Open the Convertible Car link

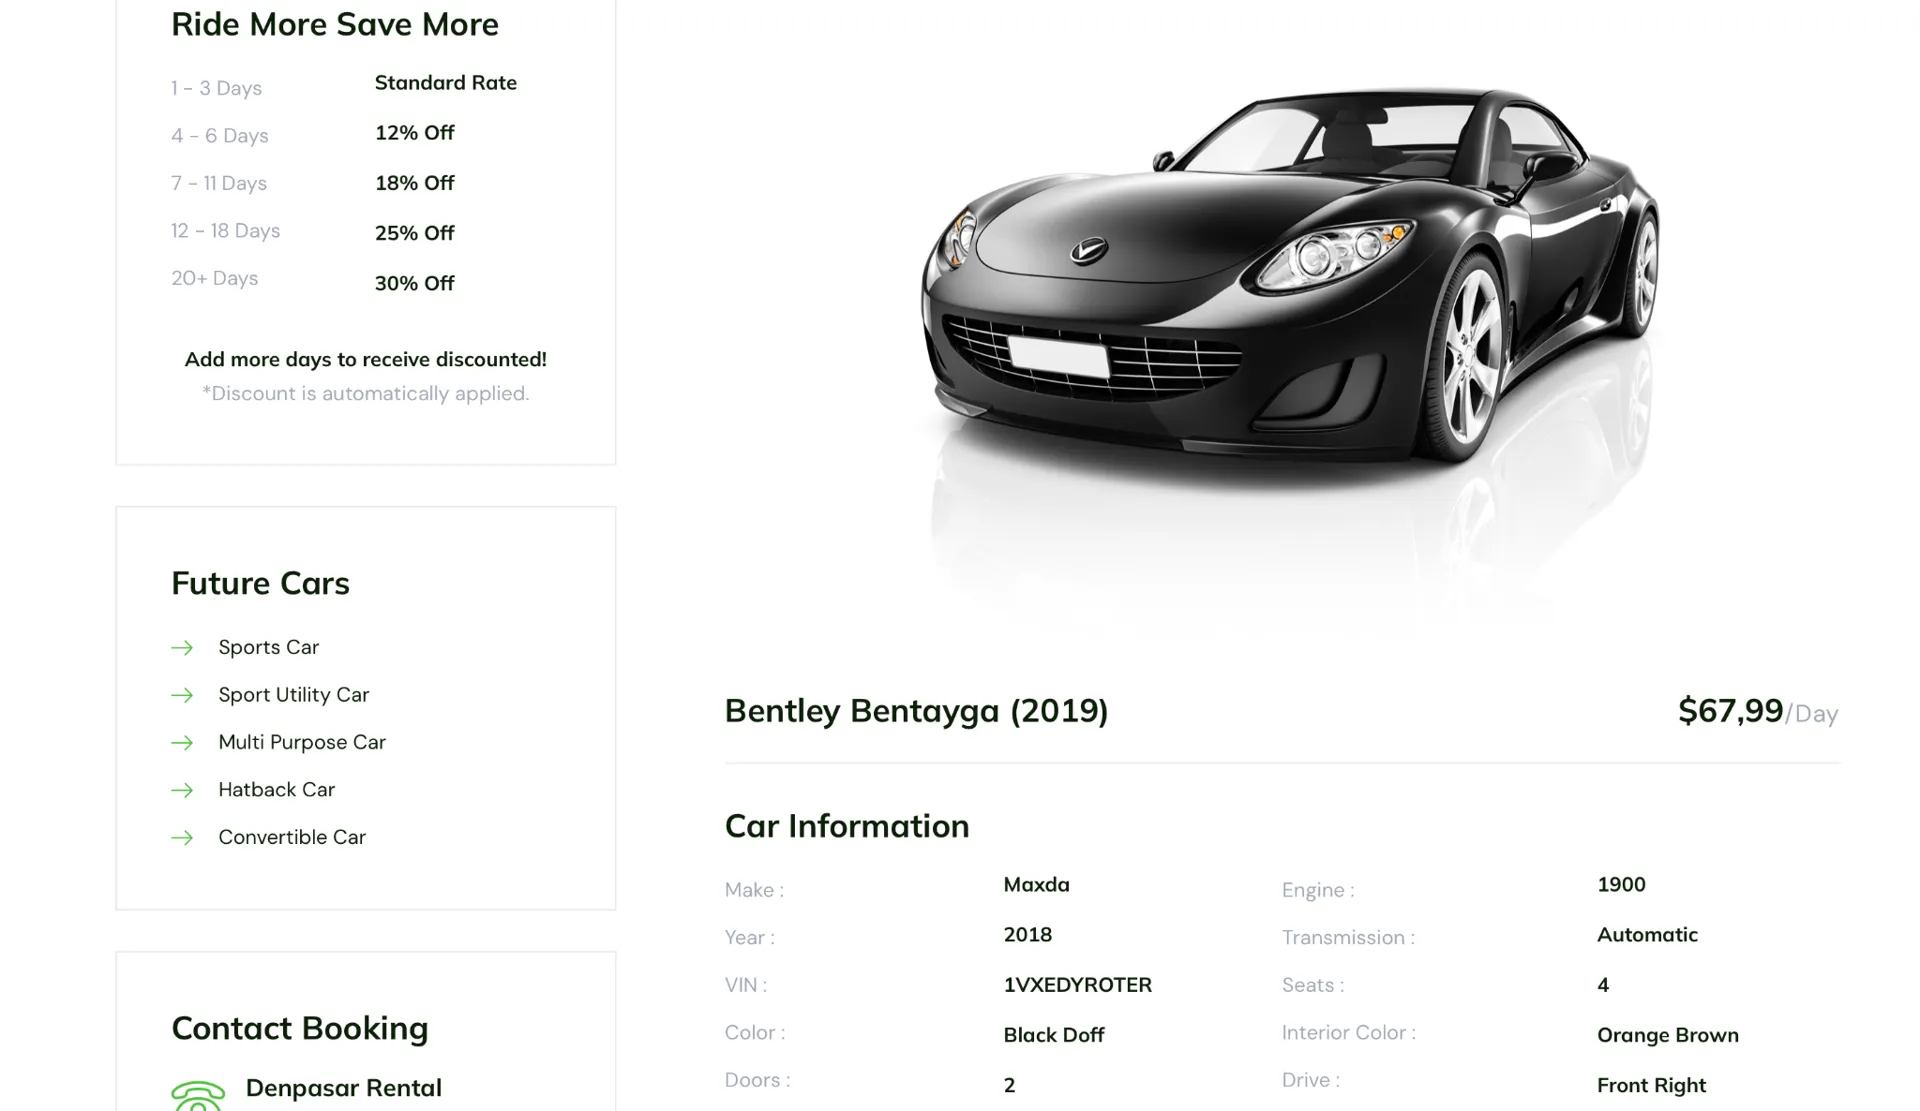point(291,837)
